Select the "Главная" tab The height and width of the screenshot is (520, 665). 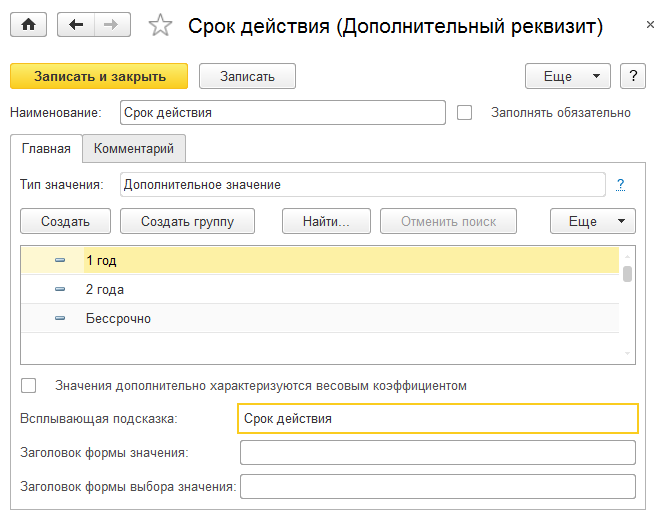[46, 149]
